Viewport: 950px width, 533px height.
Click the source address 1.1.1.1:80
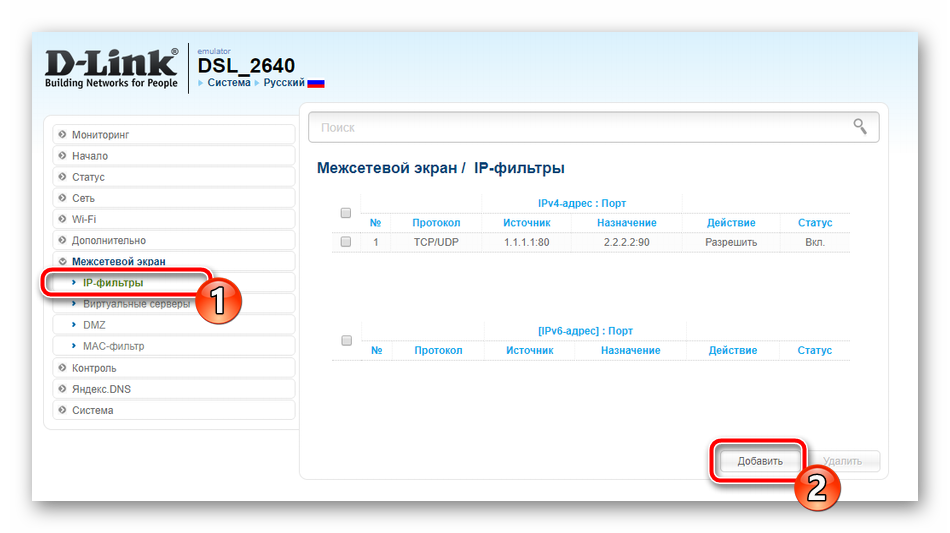pyautogui.click(x=526, y=242)
